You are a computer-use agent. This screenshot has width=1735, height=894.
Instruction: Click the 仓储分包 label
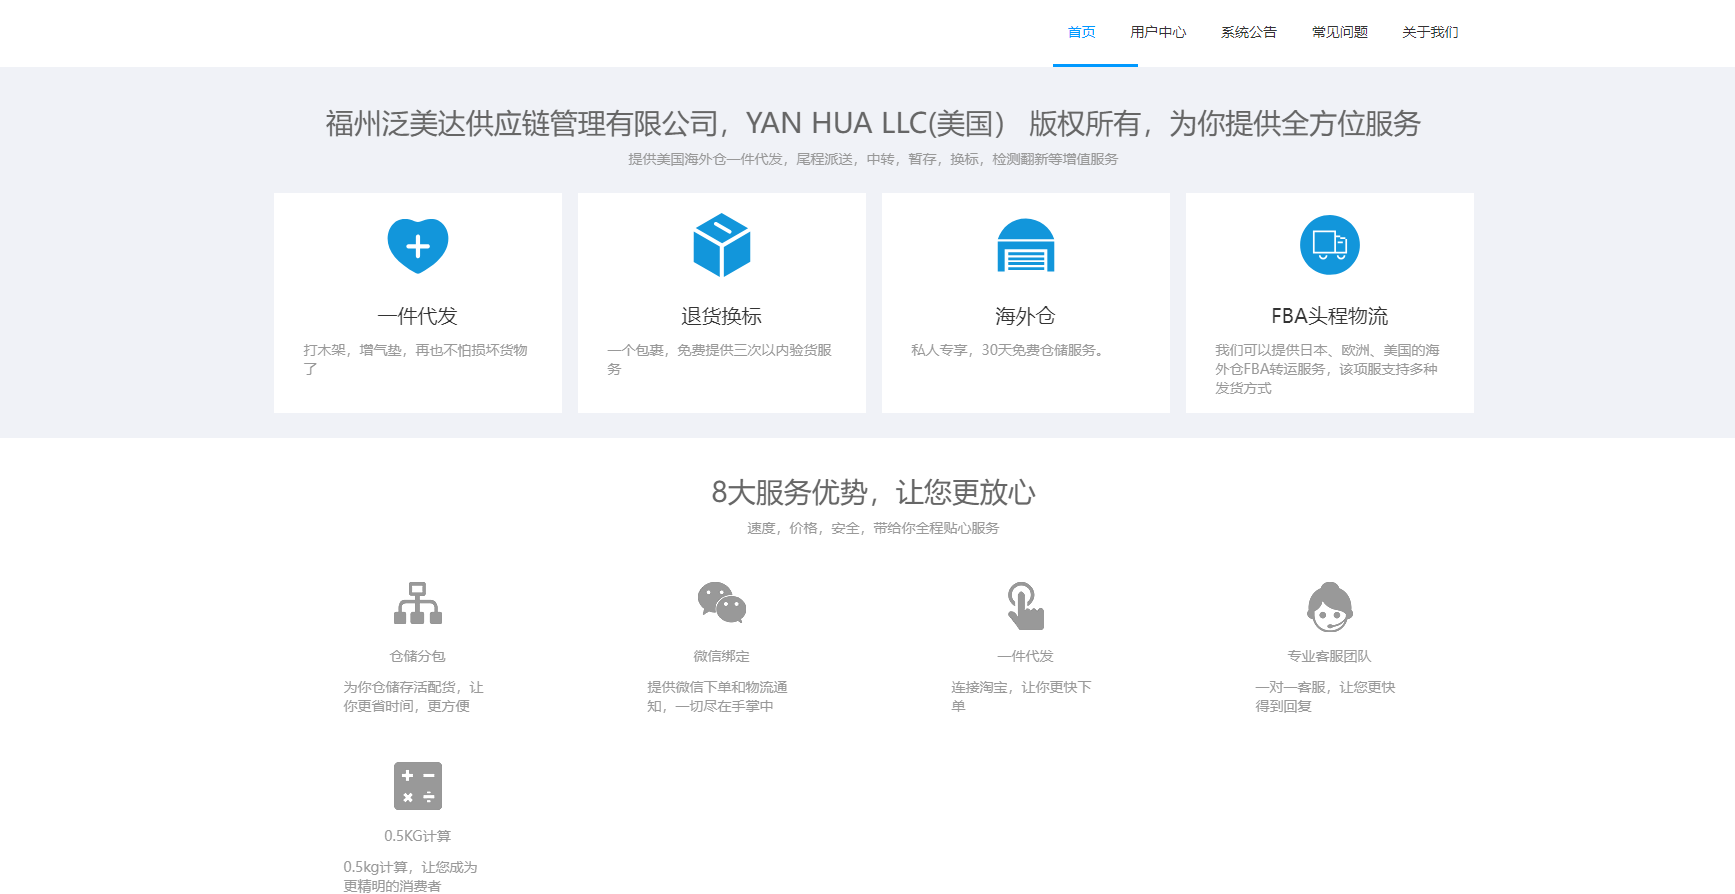coord(418,656)
